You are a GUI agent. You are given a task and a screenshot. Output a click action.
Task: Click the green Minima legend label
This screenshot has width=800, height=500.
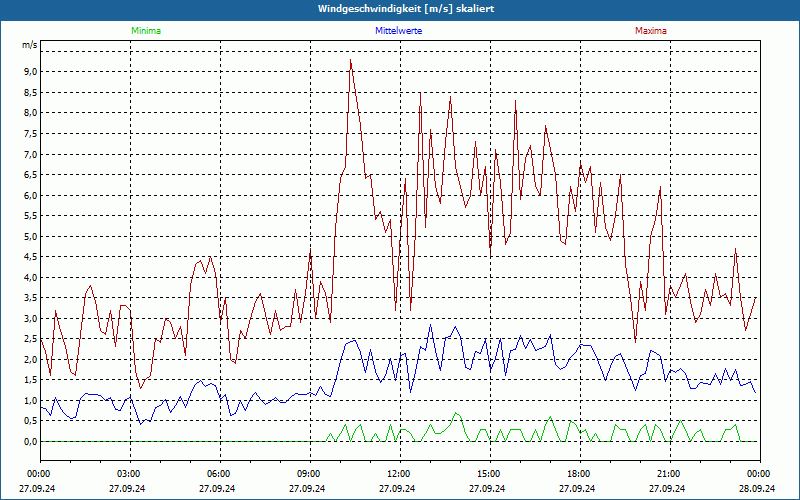146,31
